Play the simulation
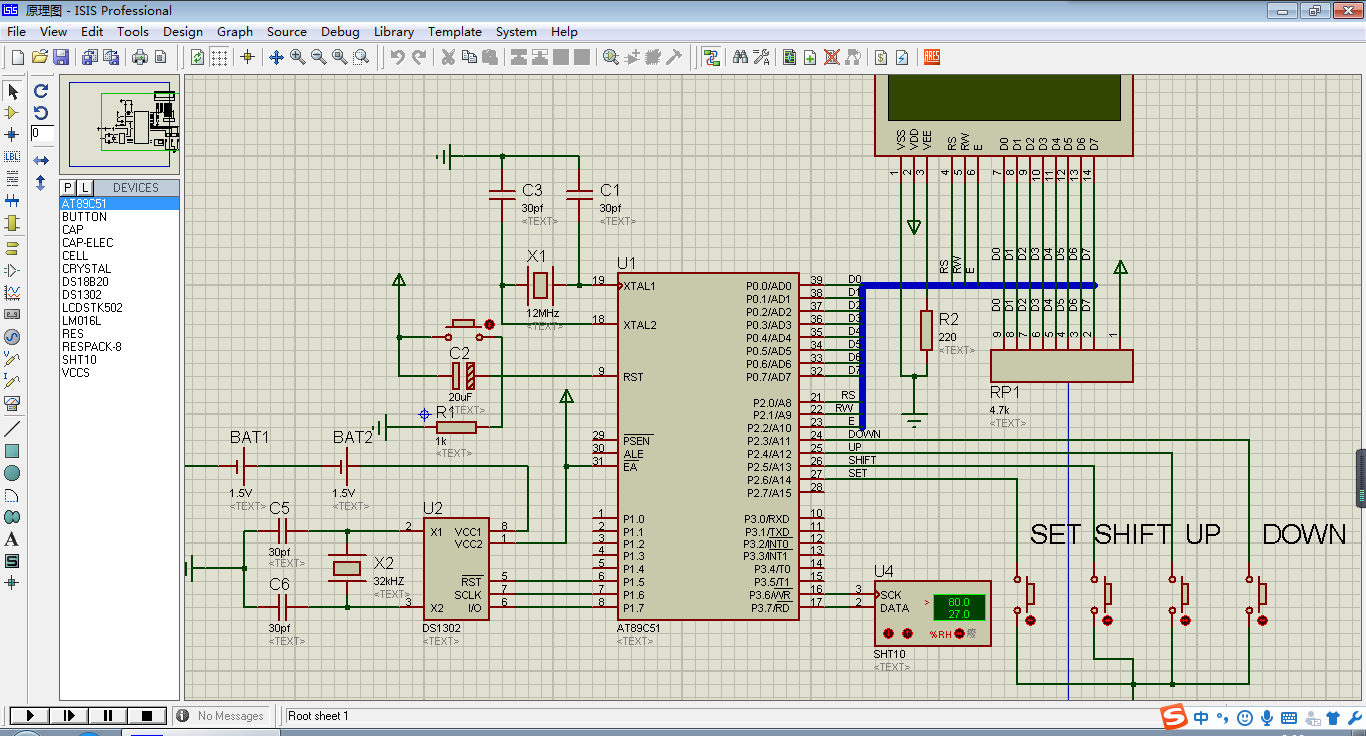 [x=31, y=715]
